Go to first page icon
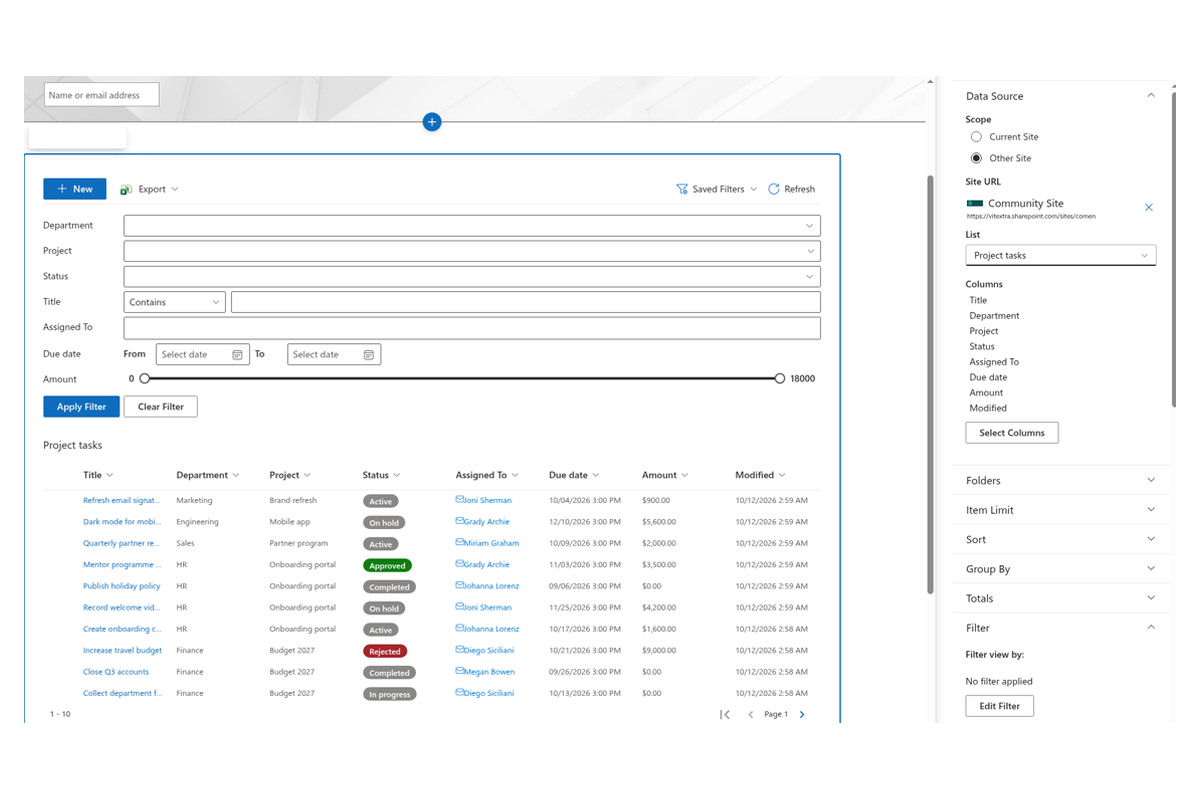 pos(725,714)
